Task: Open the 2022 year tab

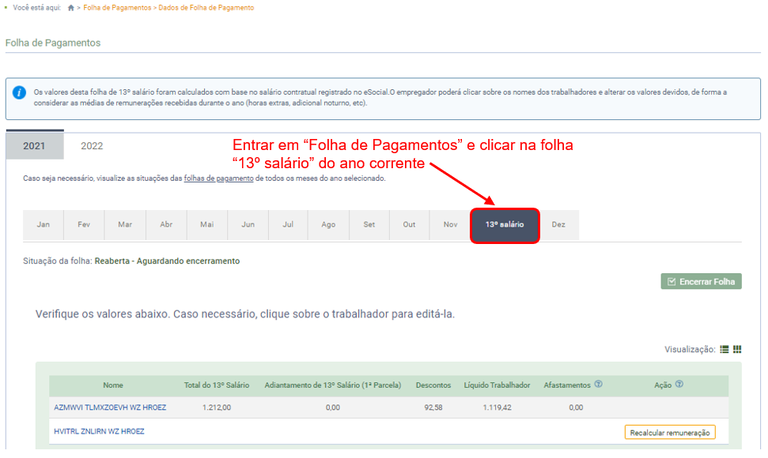Action: click(92, 146)
